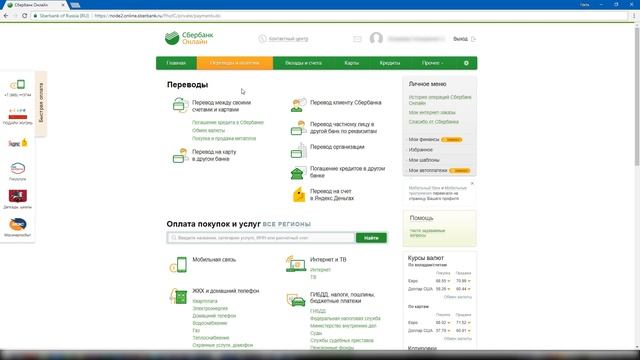
Task: Expand Доллар США sale rate arrow under По картам
Action: 469,331
